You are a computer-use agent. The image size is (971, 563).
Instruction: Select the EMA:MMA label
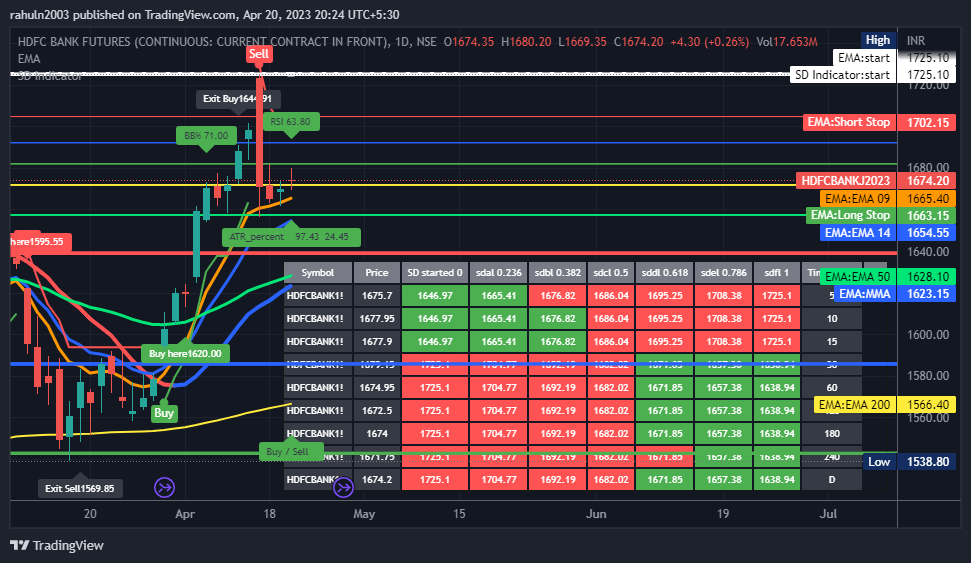[x=864, y=294]
